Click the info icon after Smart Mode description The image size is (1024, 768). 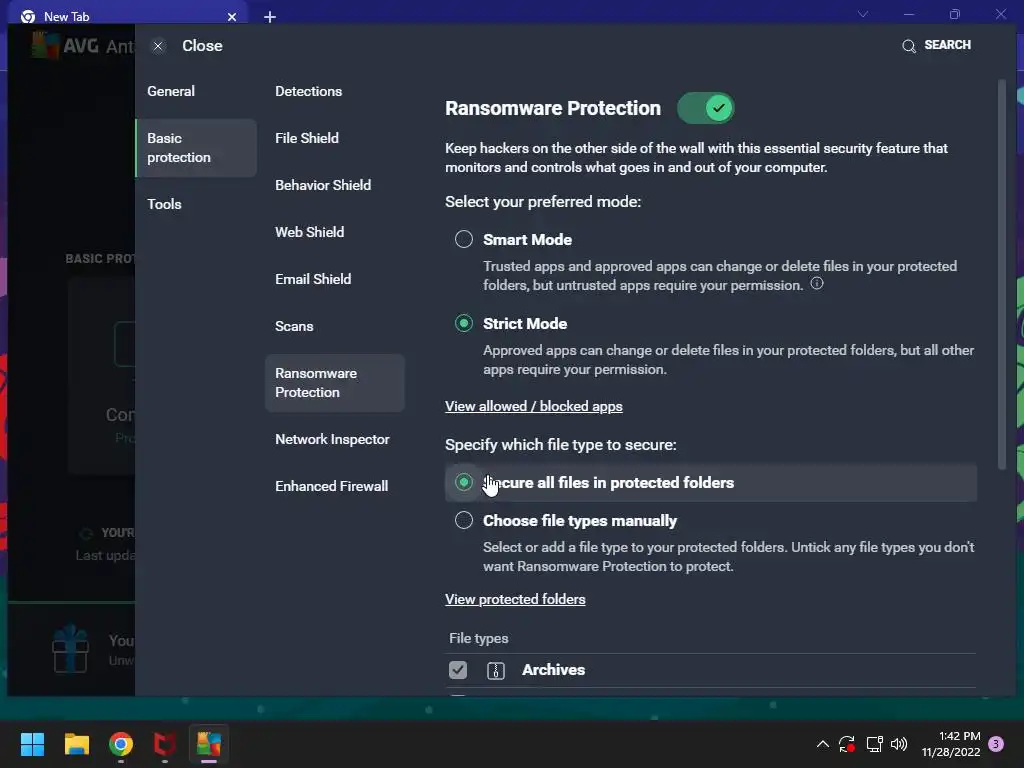[x=816, y=283]
